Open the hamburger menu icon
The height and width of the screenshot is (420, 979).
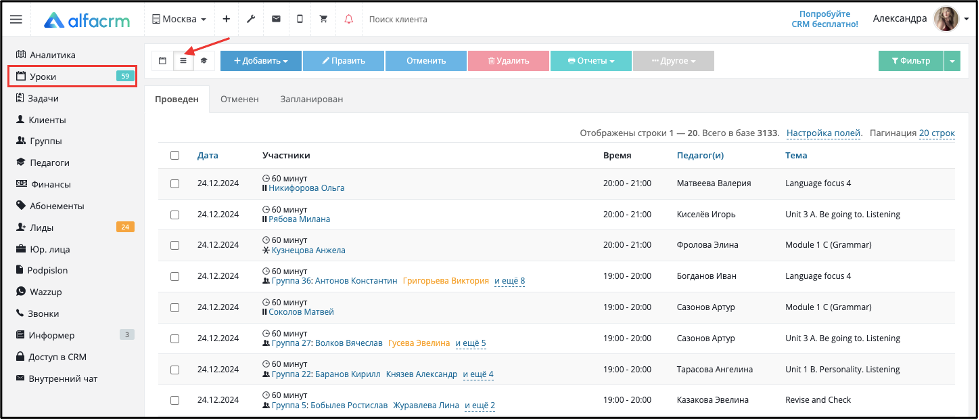pos(16,19)
